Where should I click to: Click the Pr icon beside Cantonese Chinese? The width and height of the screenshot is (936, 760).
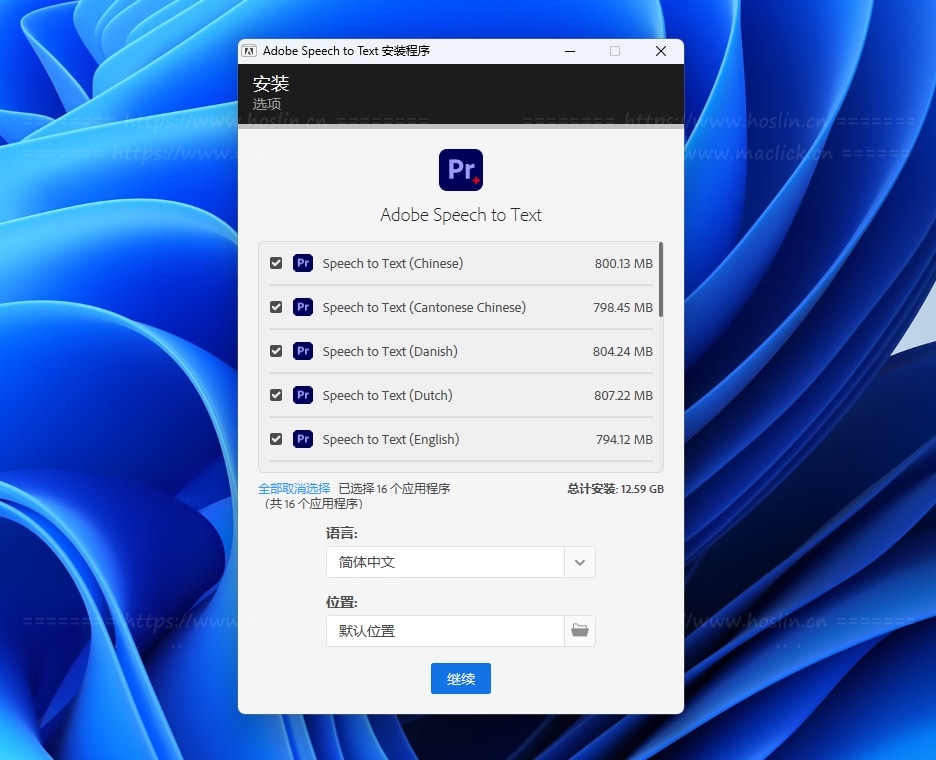[x=303, y=307]
